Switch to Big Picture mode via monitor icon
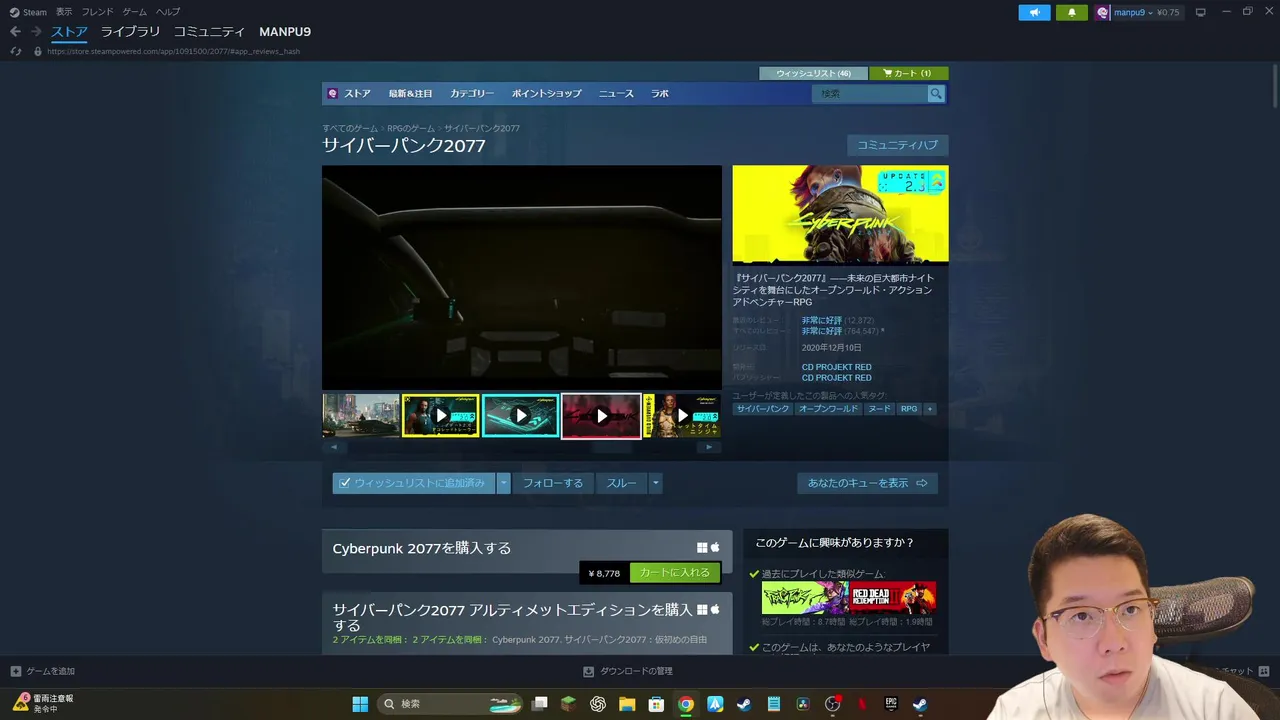Viewport: 1280px width, 720px height. tap(1201, 12)
